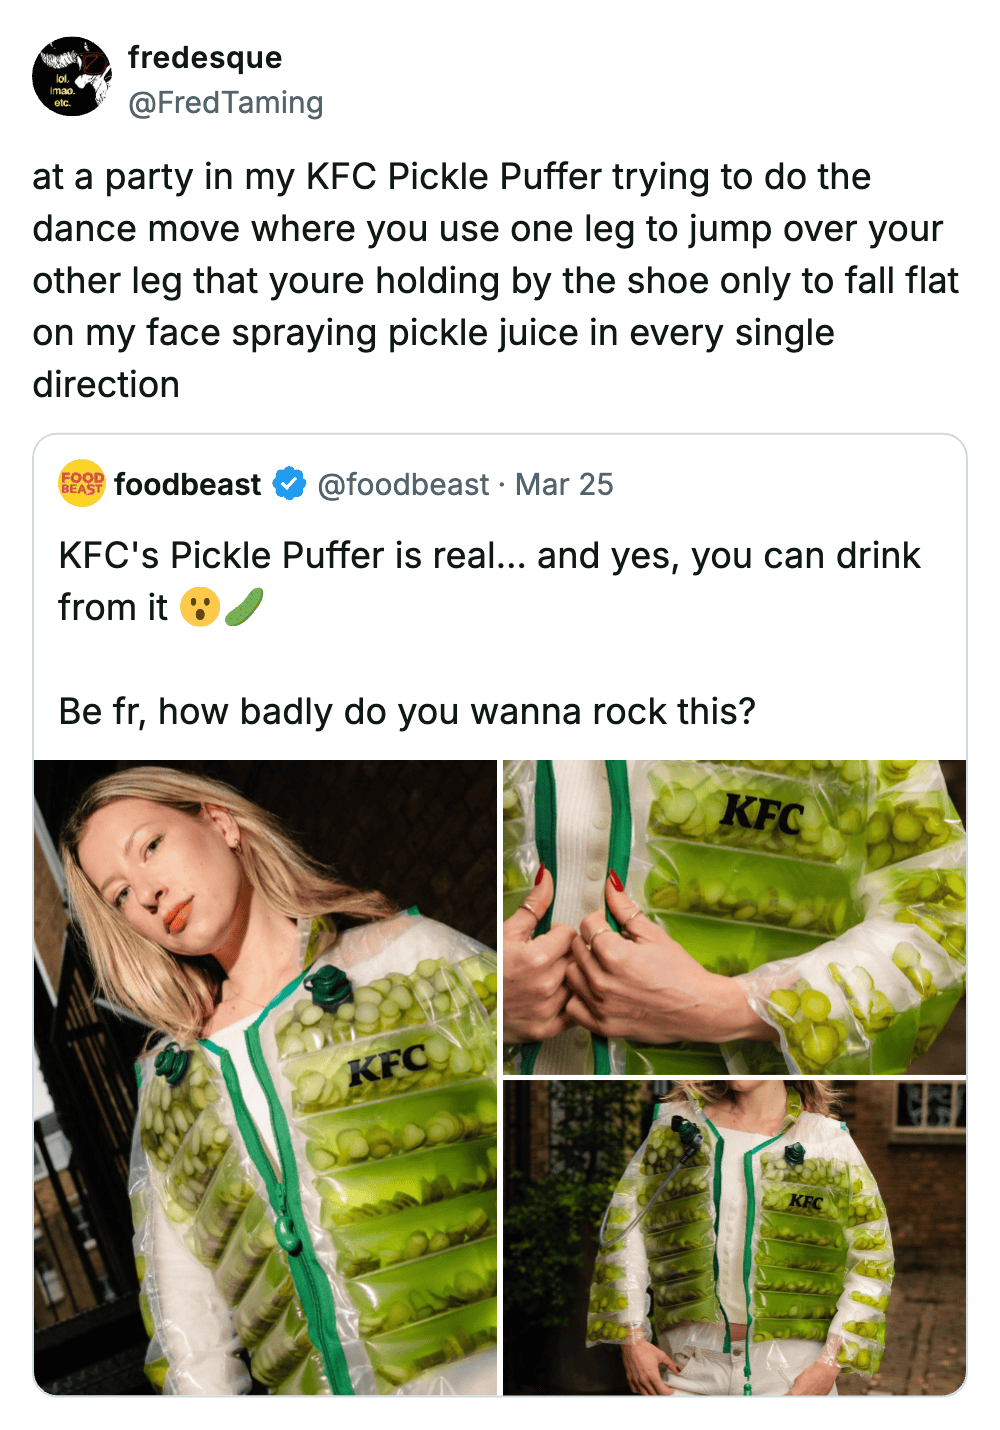The width and height of the screenshot is (1000, 1430).
Task: Click the blue verified badge
Action: point(290,484)
